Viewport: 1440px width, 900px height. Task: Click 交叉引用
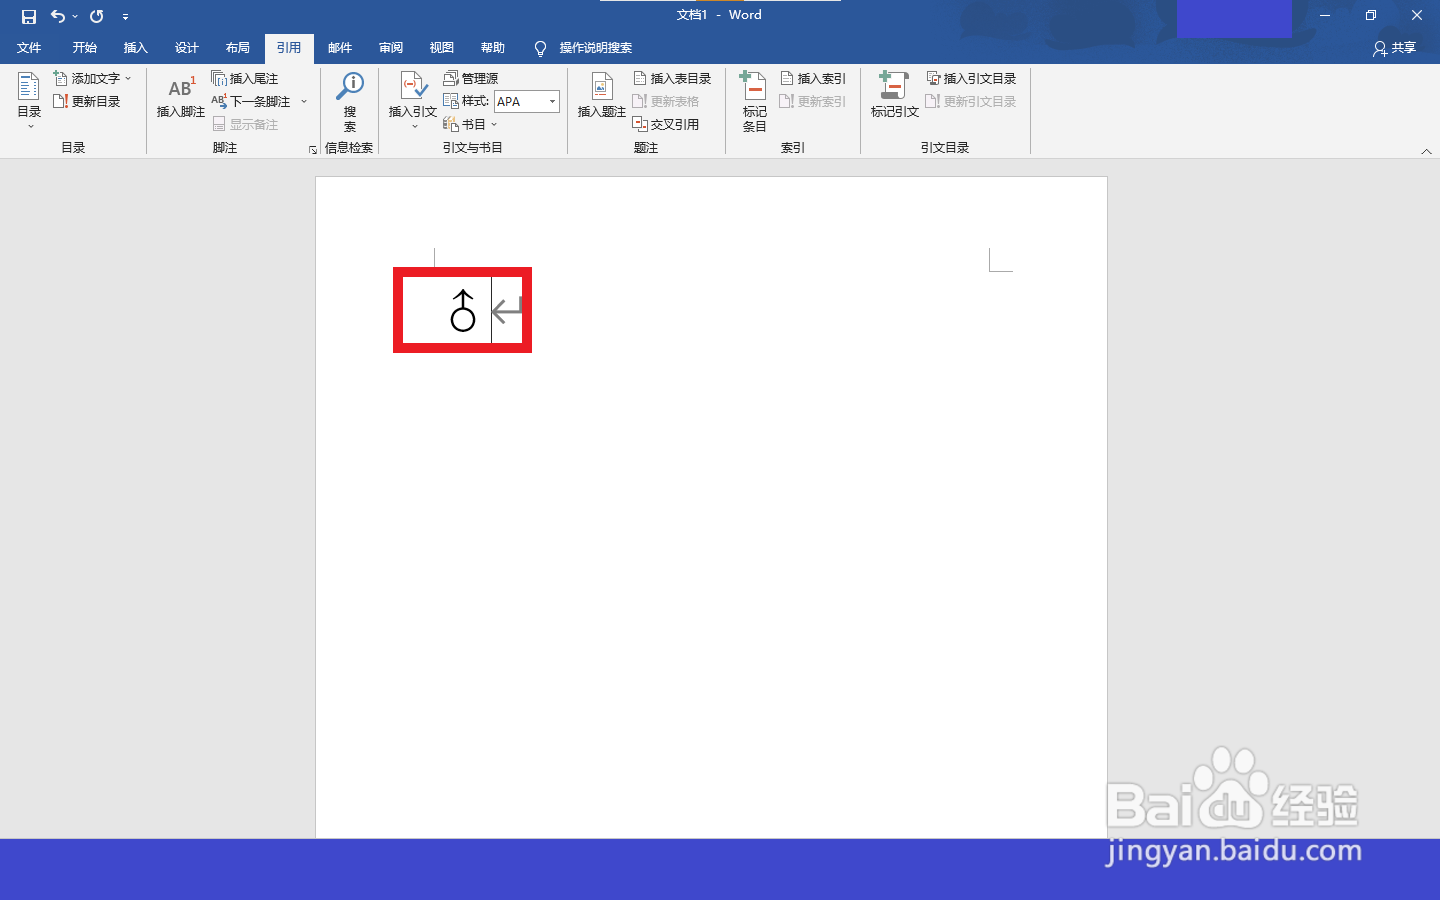tap(666, 124)
